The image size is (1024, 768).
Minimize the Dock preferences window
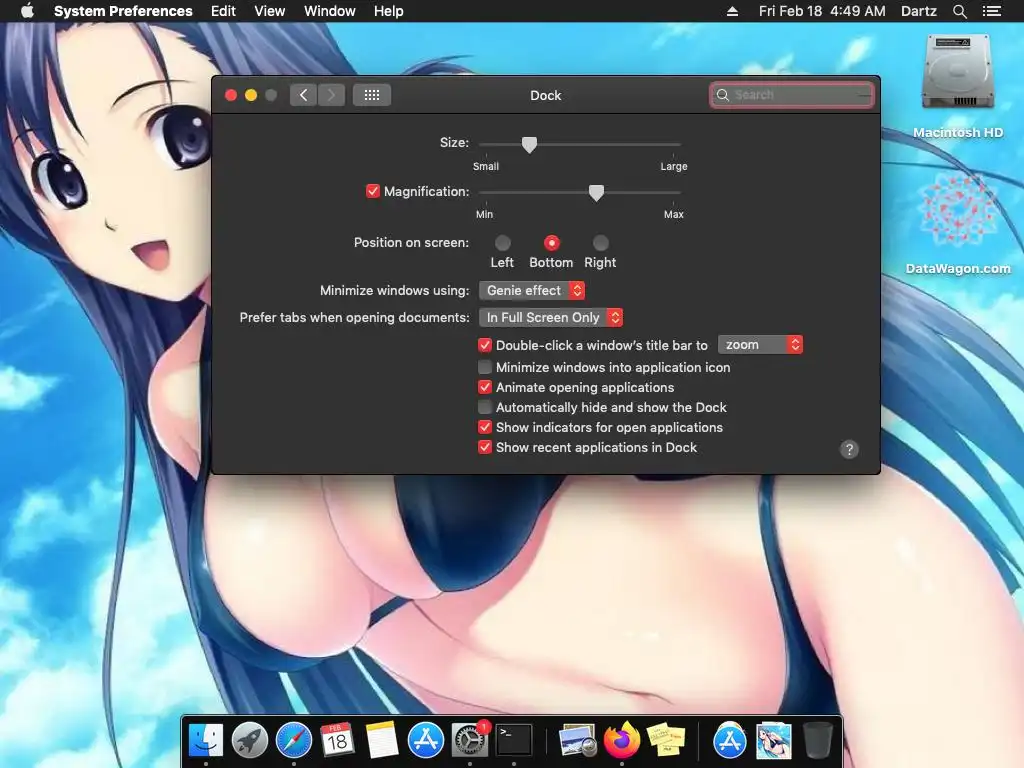pos(251,95)
